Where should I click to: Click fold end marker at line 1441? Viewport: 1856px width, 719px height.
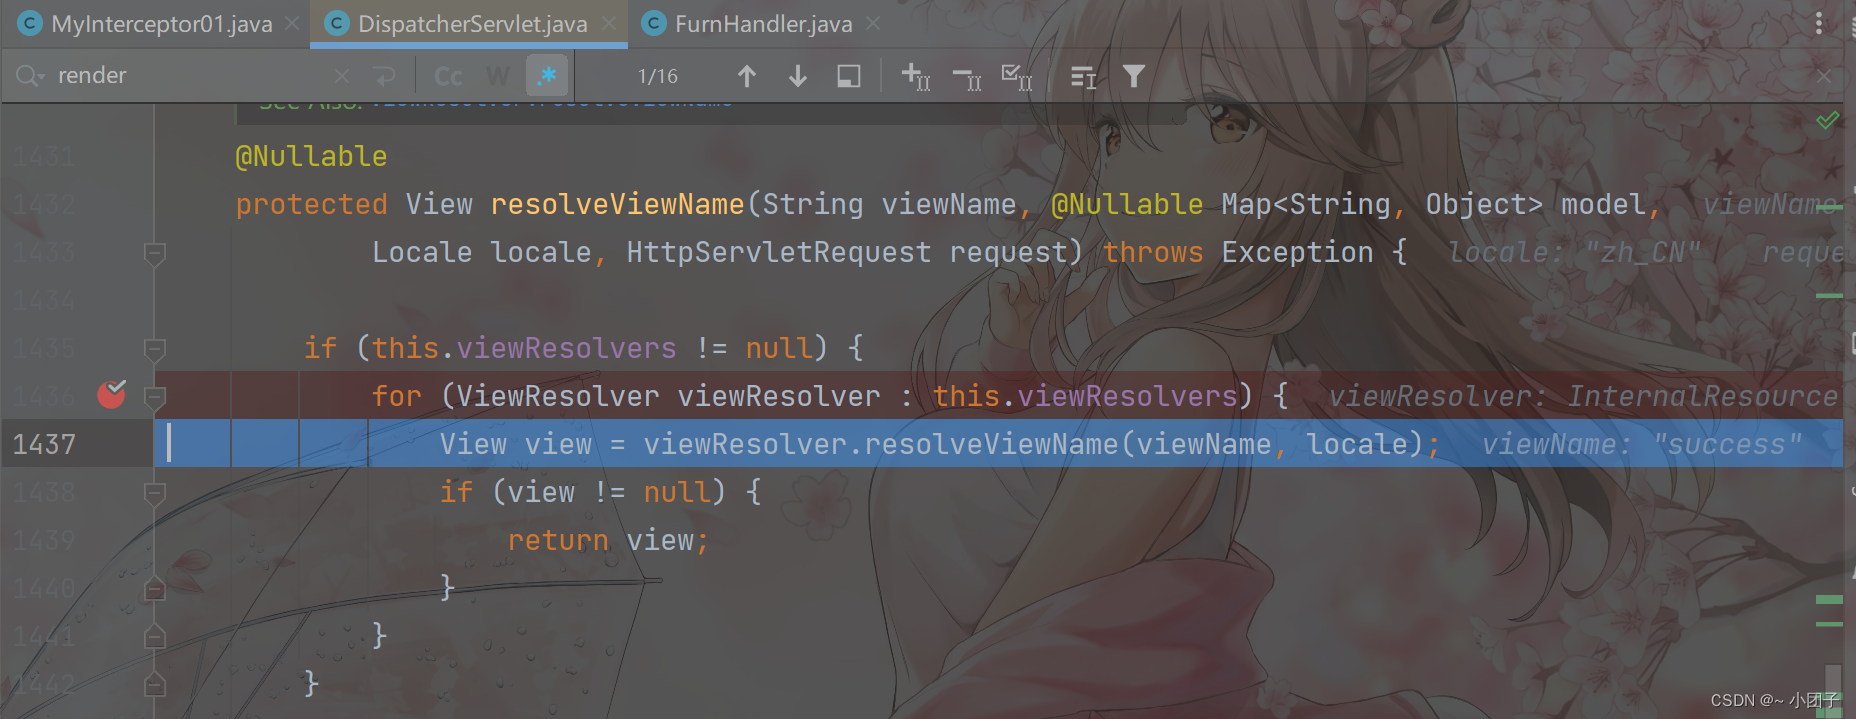pos(154,636)
